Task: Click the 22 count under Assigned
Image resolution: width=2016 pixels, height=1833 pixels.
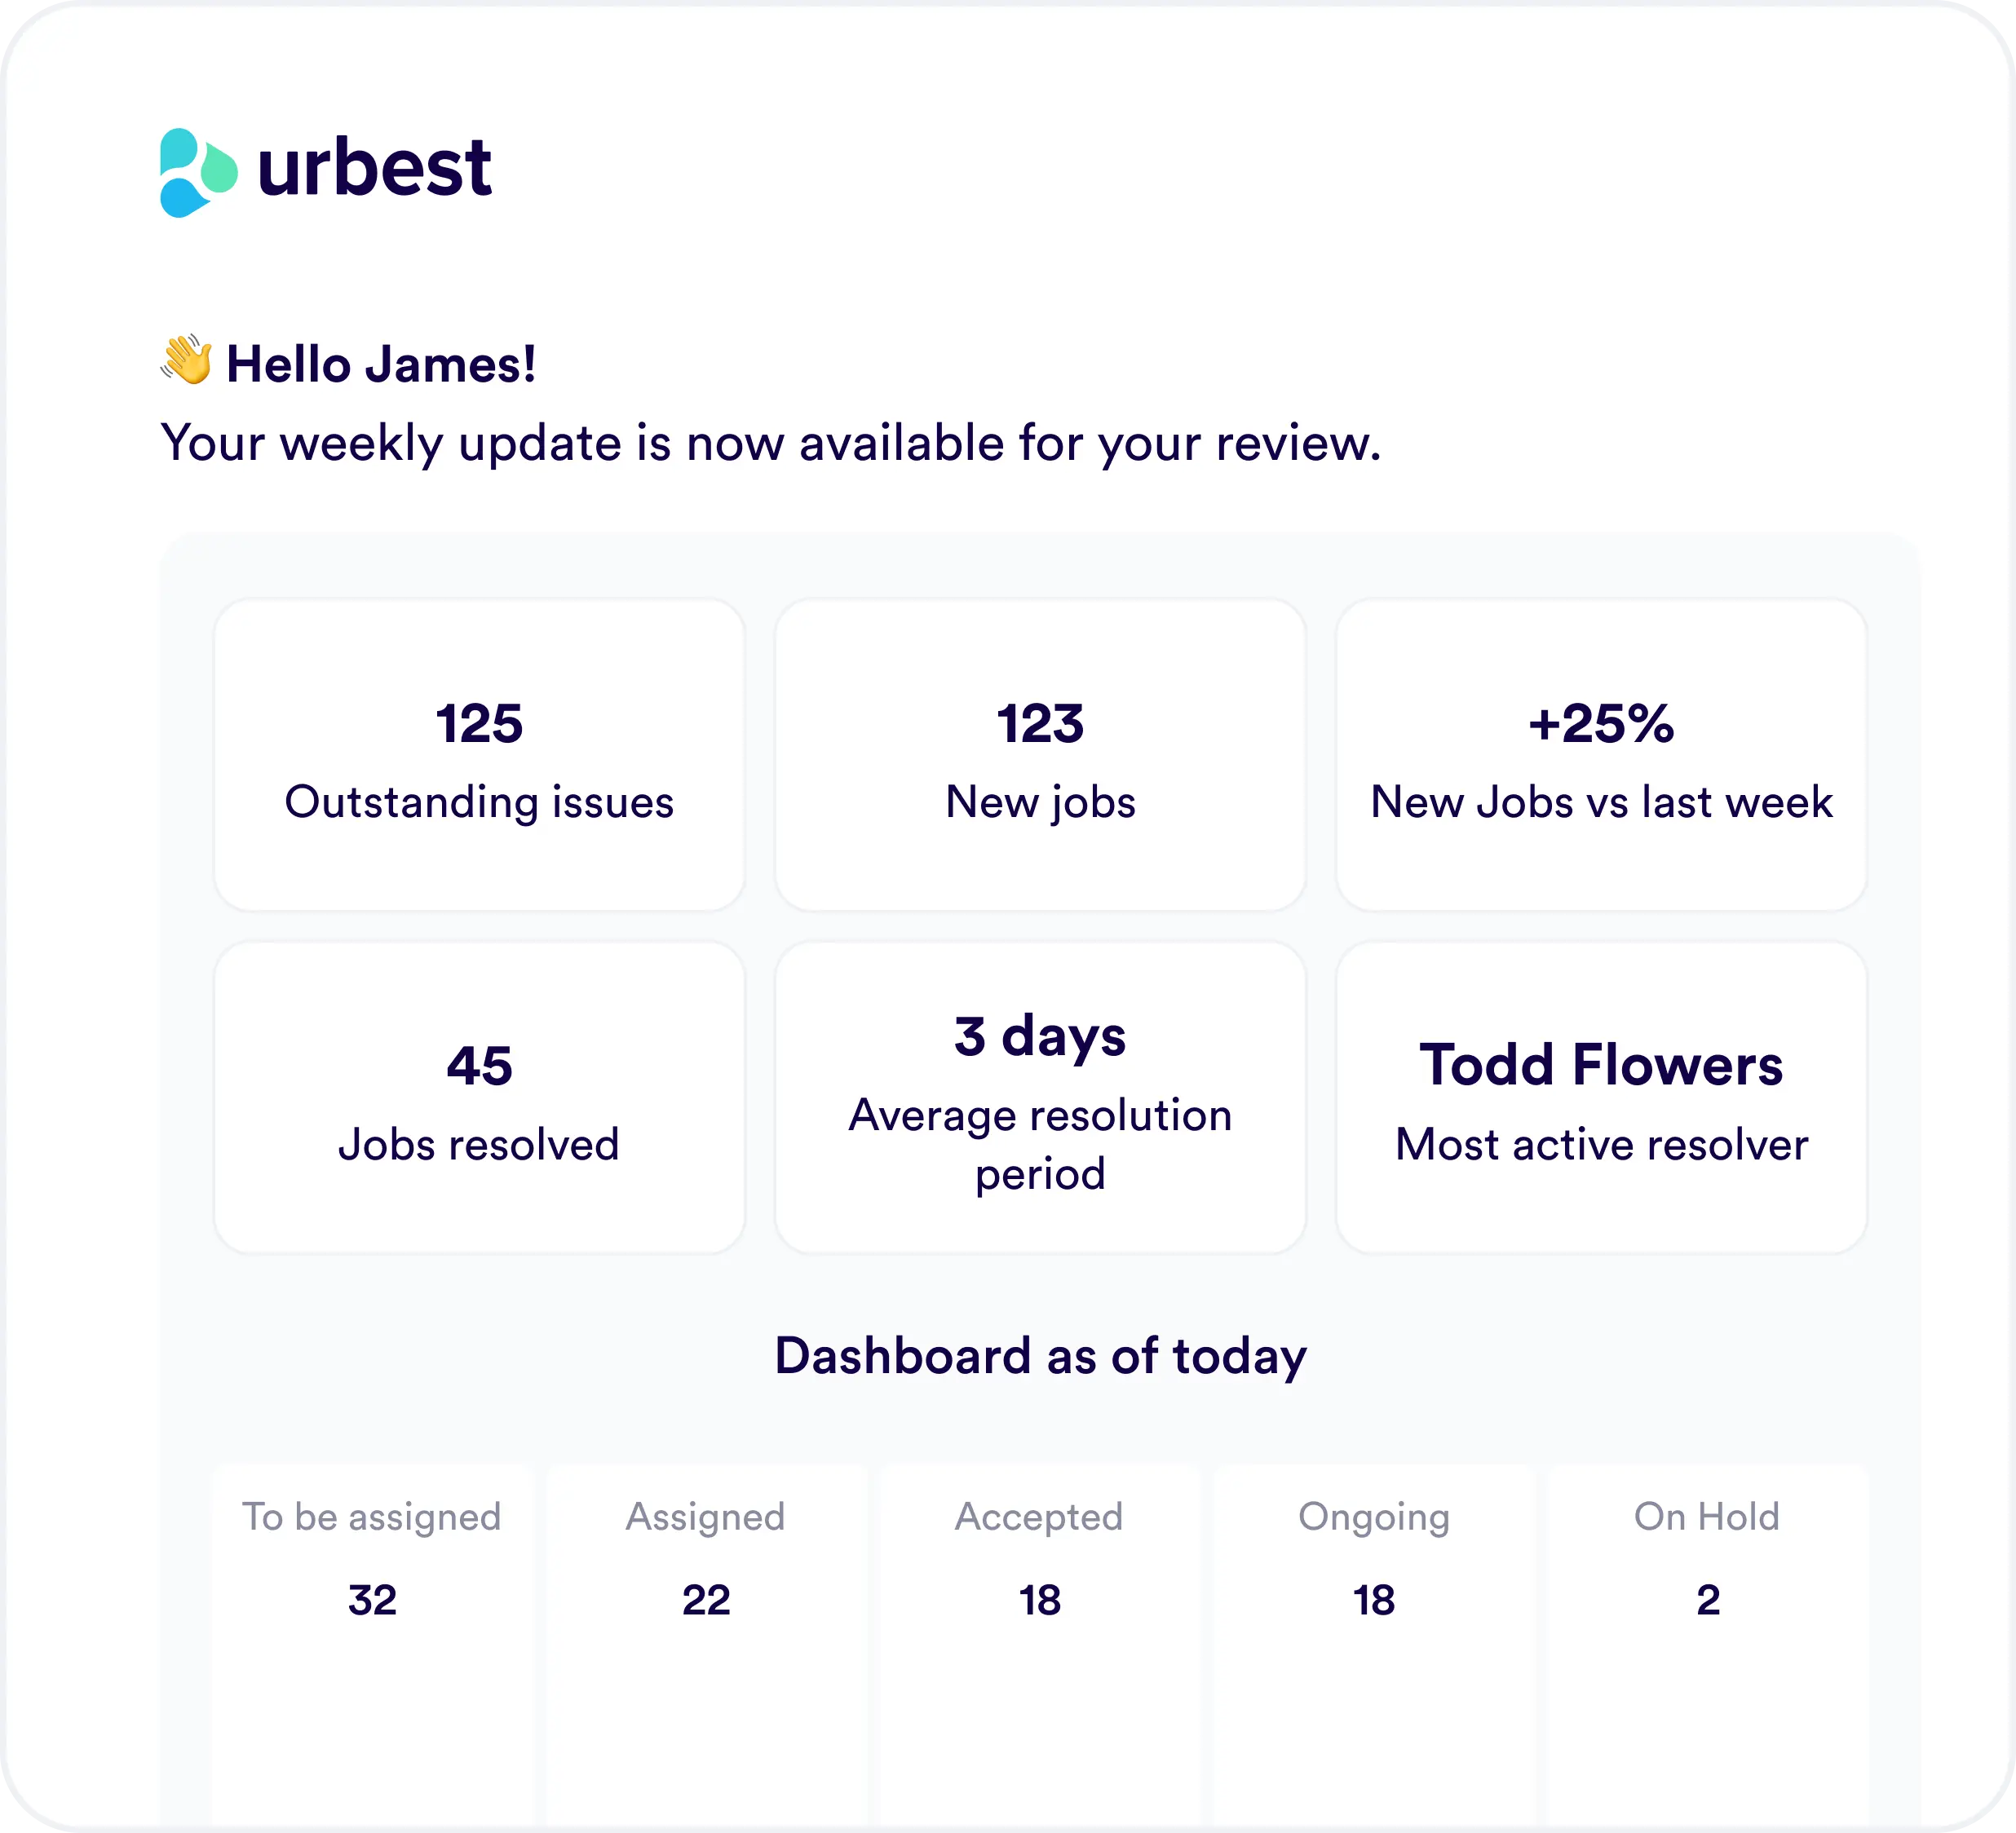Action: tap(706, 1600)
